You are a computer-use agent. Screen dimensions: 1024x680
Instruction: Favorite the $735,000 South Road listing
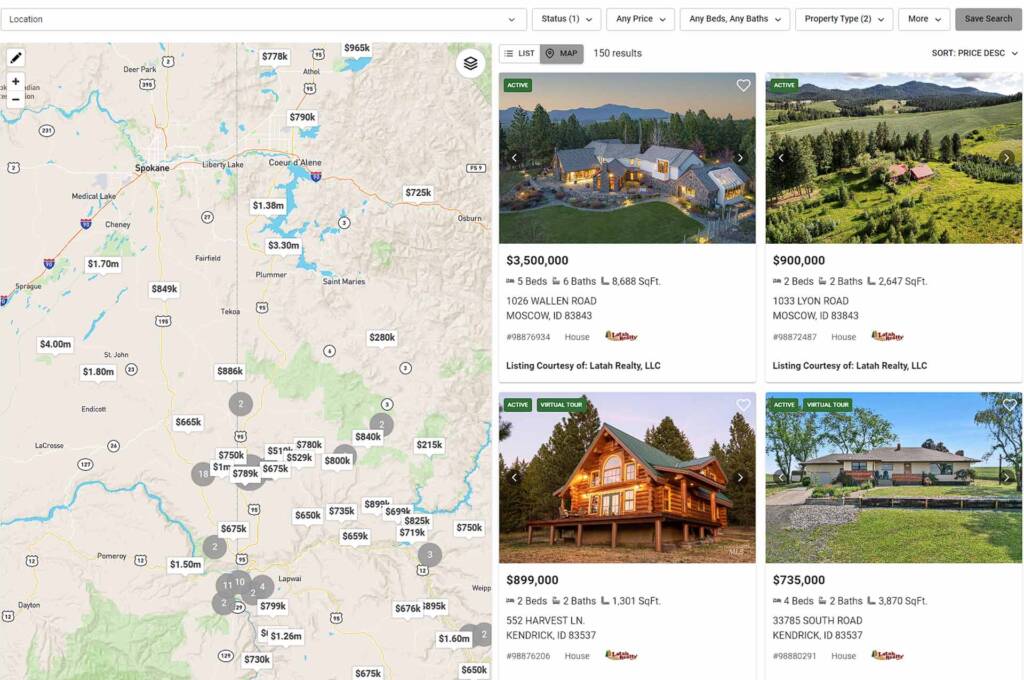[x=1010, y=405]
